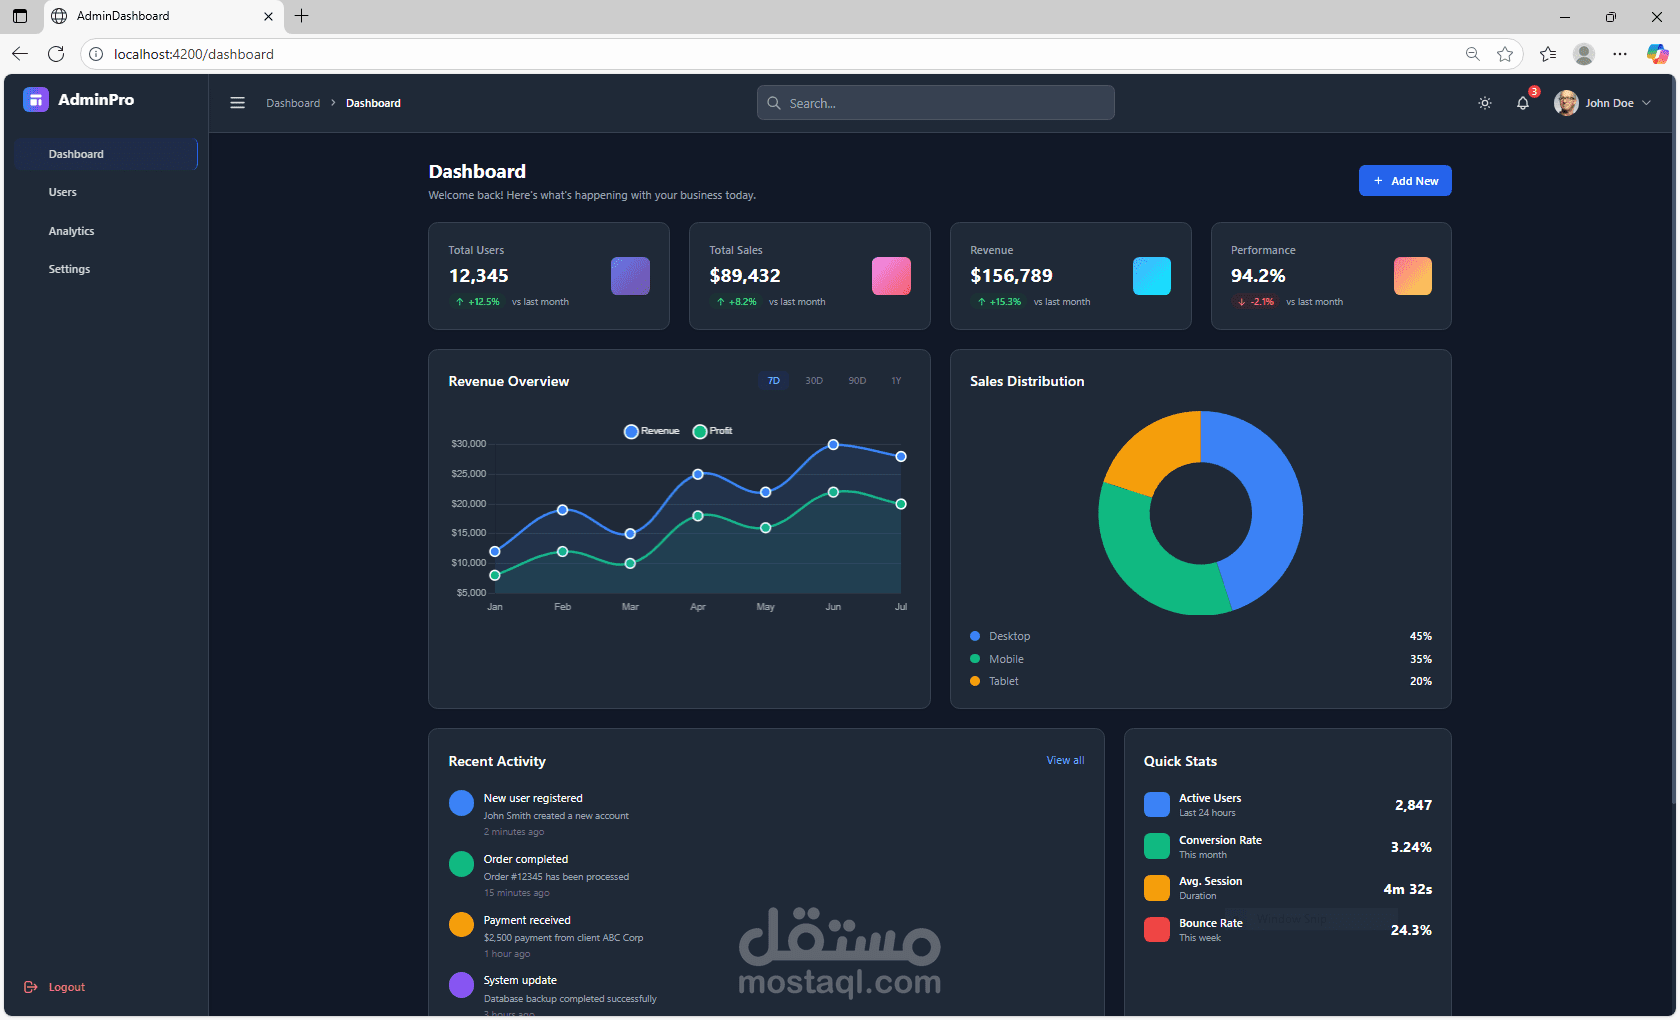Click Logout in the sidebar
The height and width of the screenshot is (1020, 1680).
(x=55, y=987)
